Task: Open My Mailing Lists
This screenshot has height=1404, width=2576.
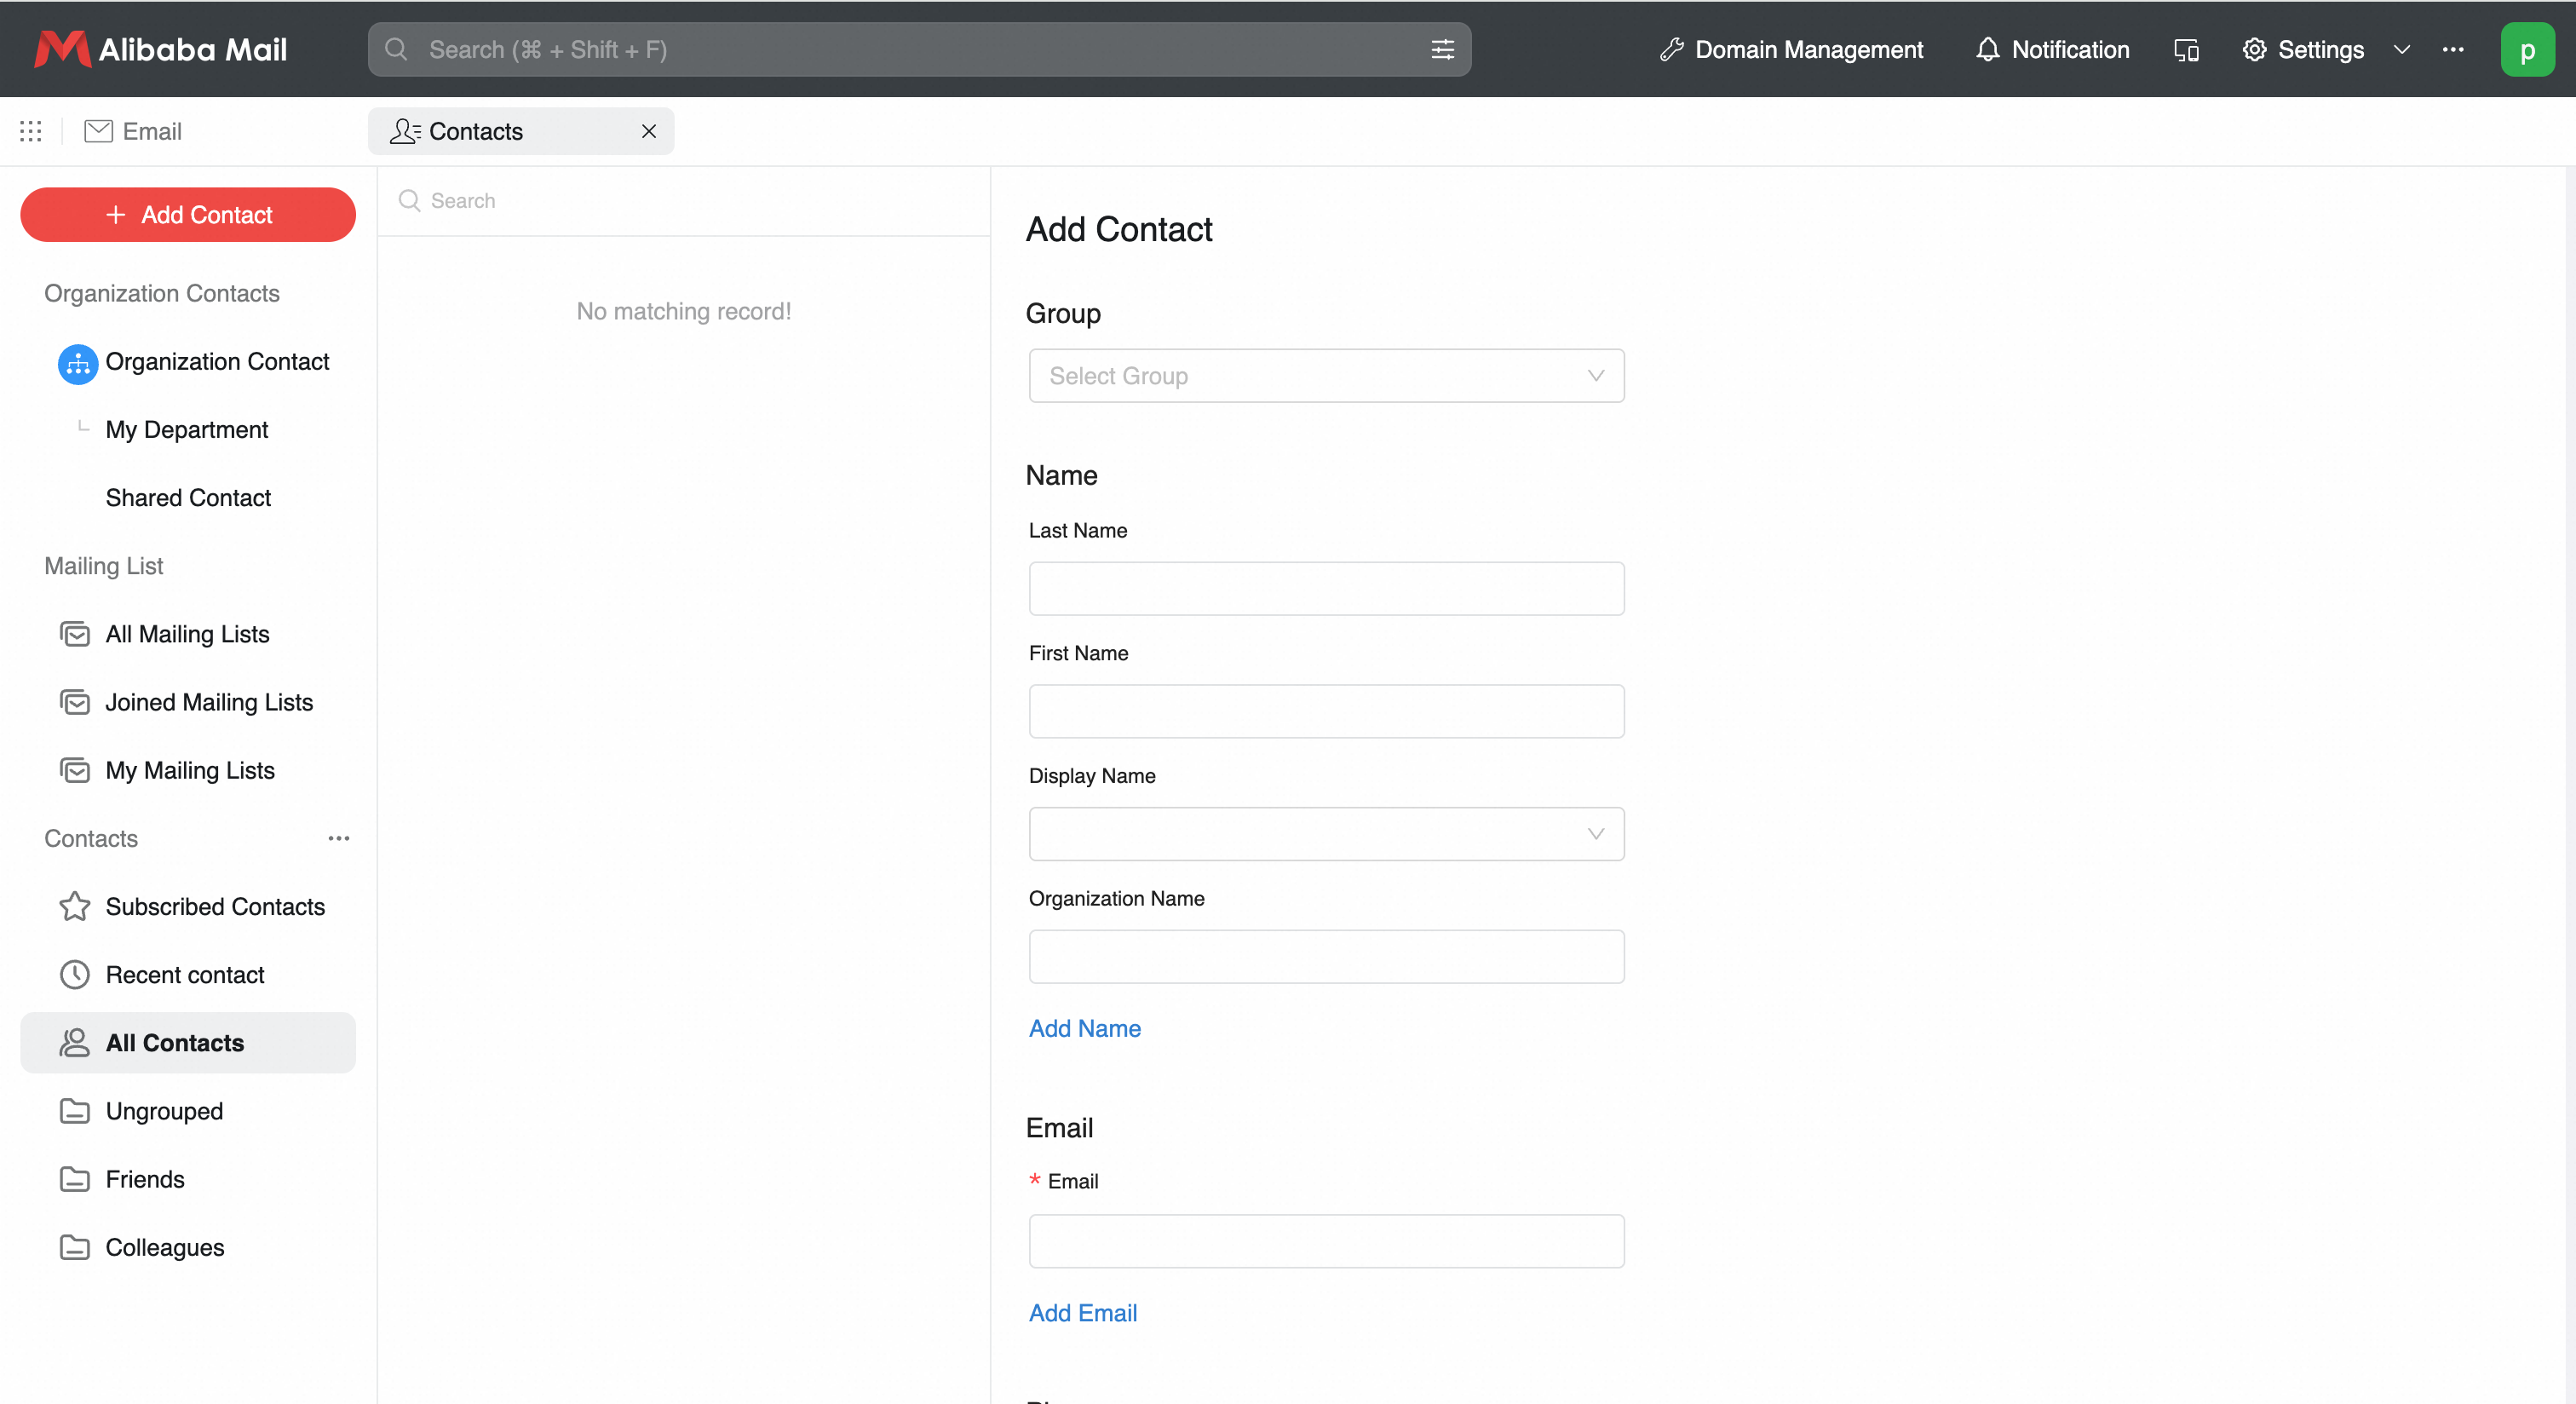Action: (167, 770)
